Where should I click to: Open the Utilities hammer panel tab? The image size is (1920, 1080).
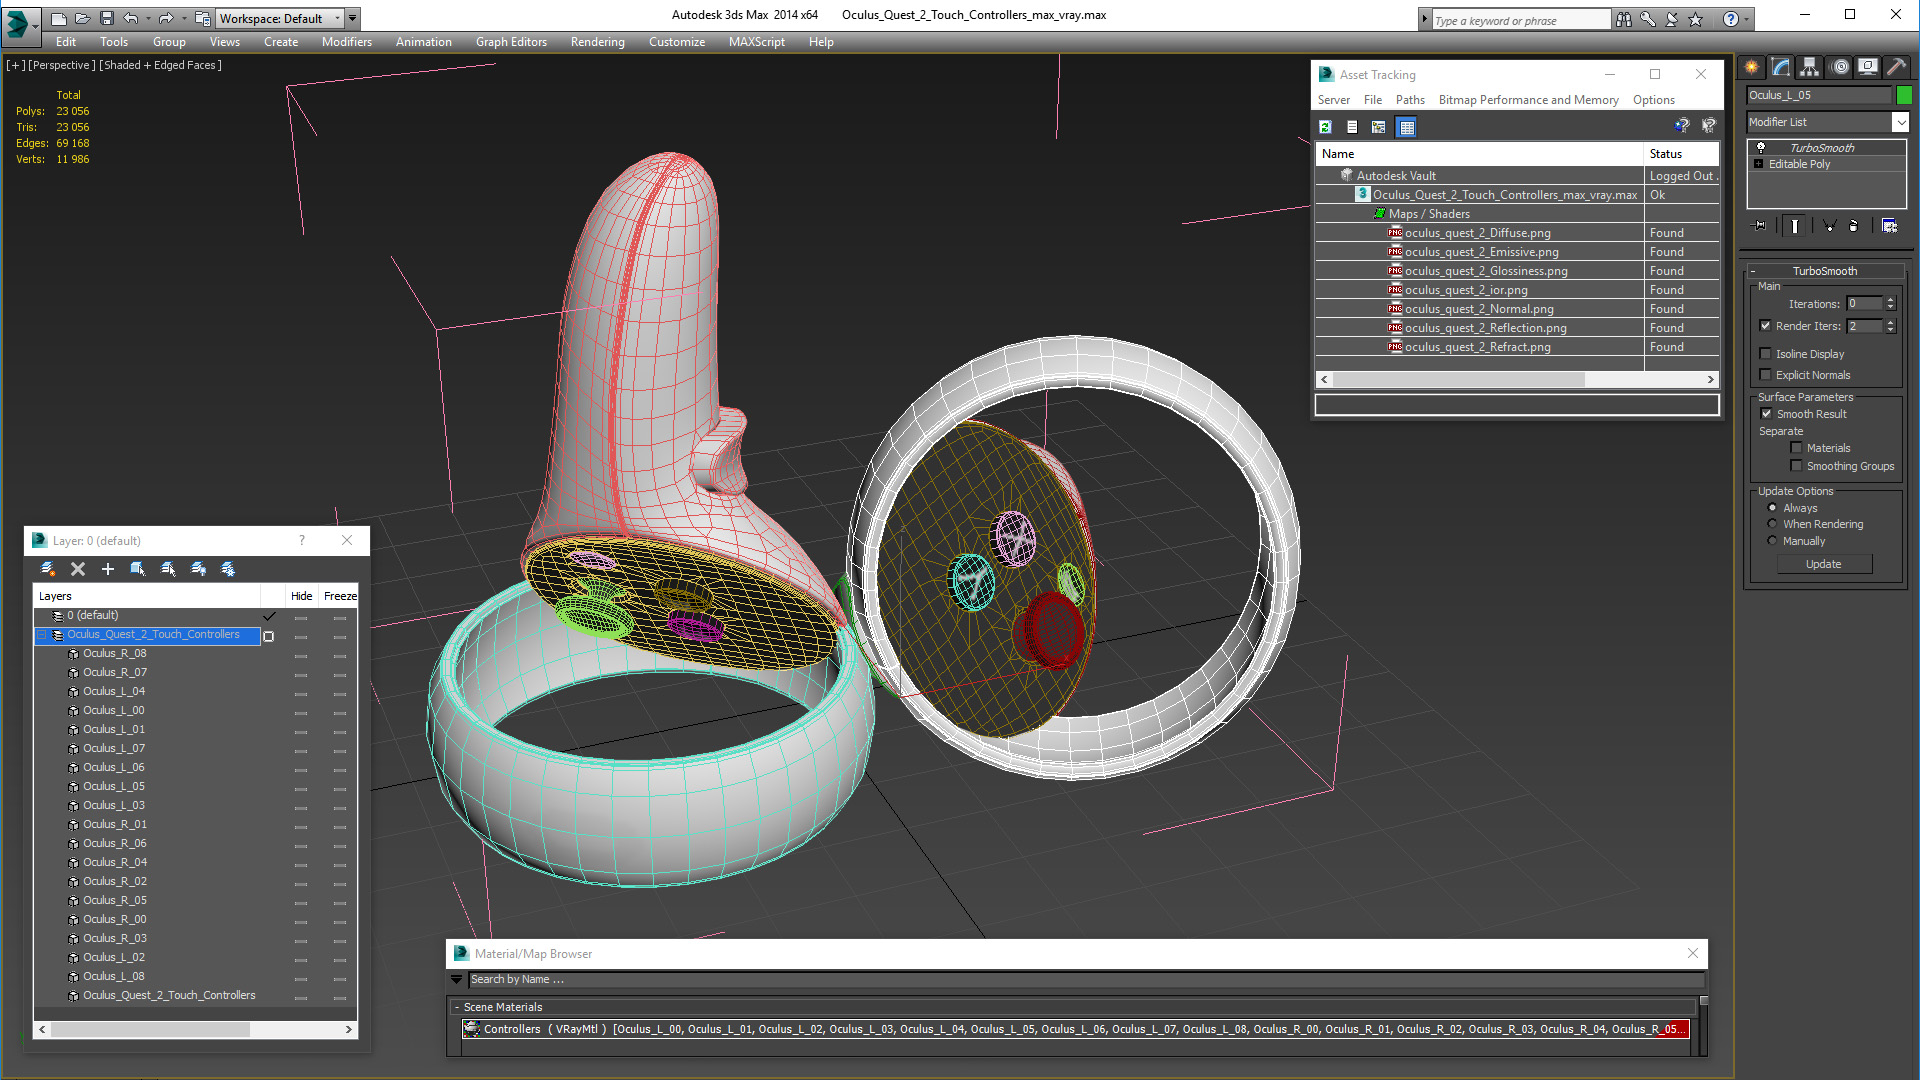pos(1896,67)
